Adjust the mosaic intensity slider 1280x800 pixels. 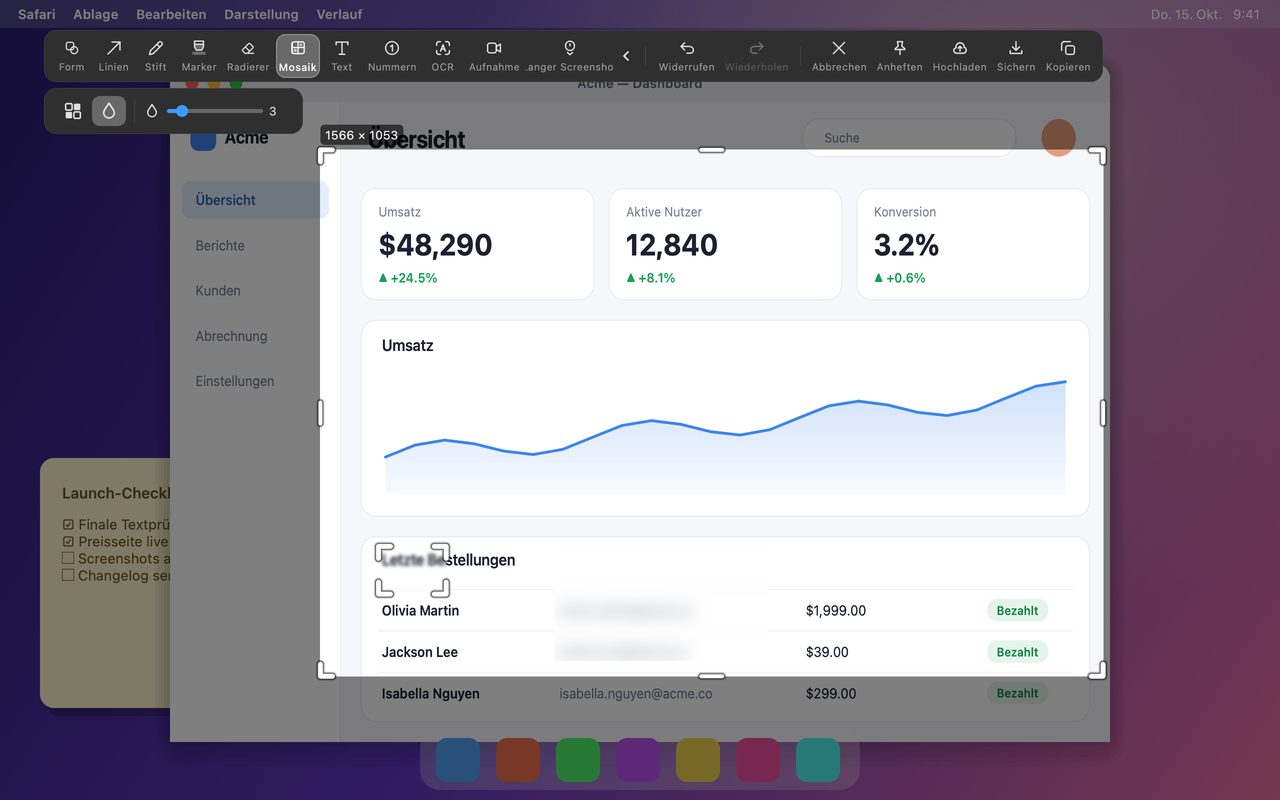coord(214,111)
